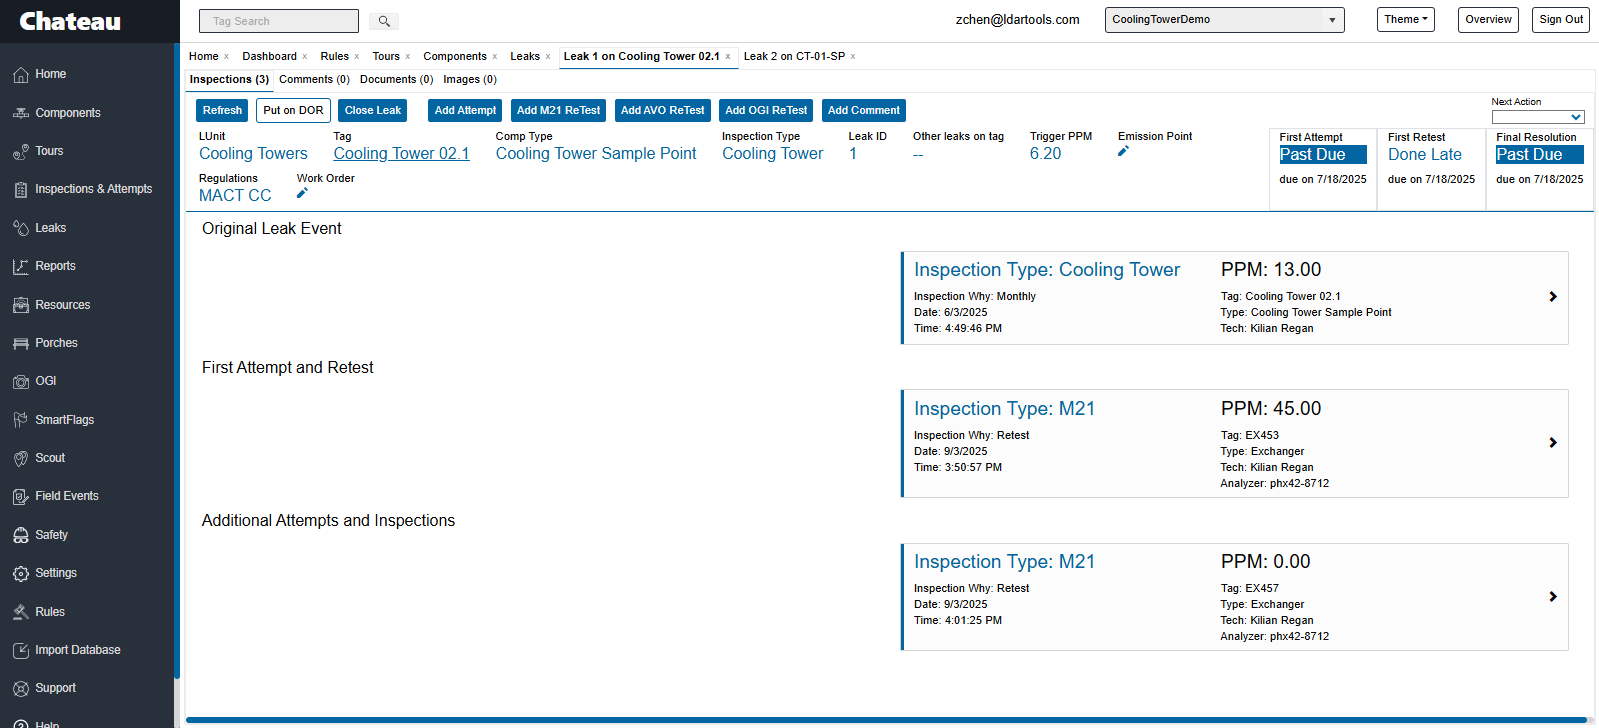
Task: Switch to Leak 2 on CT-01-SP tab
Action: coord(794,57)
